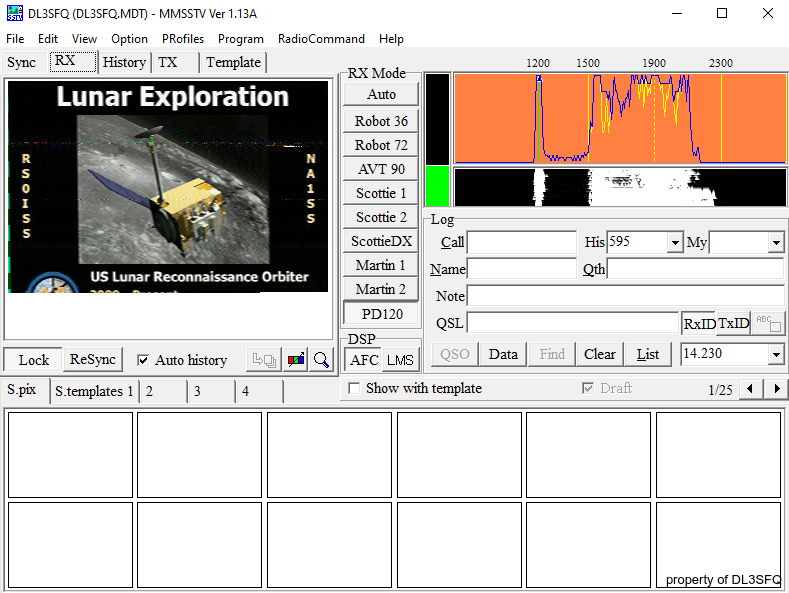The height and width of the screenshot is (593, 789).
Task: Click the Data log button
Action: (503, 354)
